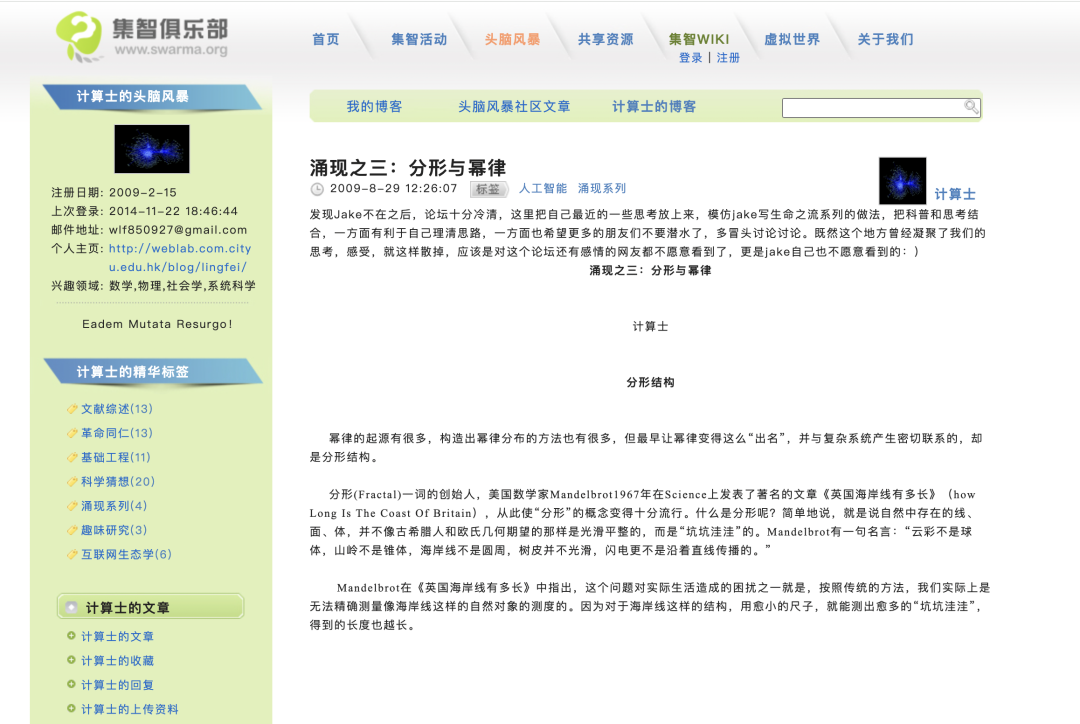Click the 登录 login link

(x=690, y=58)
